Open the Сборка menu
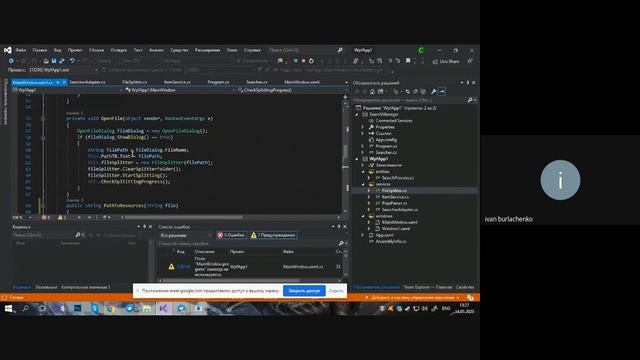 point(96,50)
